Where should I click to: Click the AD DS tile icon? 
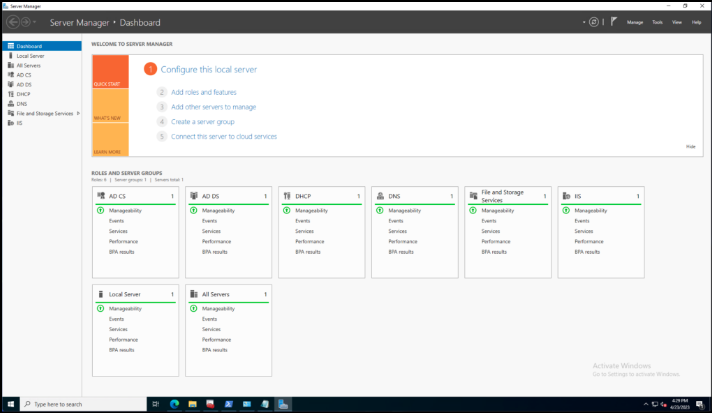[x=194, y=196]
